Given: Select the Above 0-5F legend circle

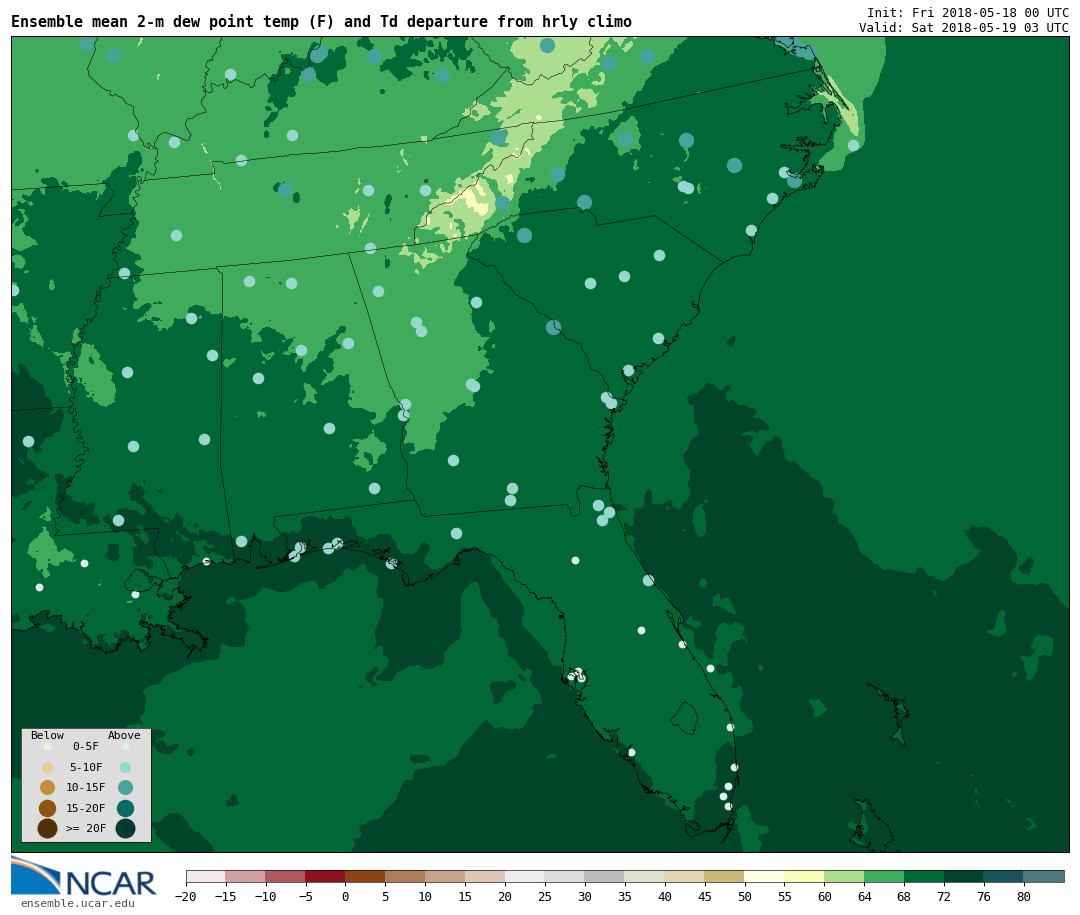Looking at the screenshot, I should click(x=125, y=746).
